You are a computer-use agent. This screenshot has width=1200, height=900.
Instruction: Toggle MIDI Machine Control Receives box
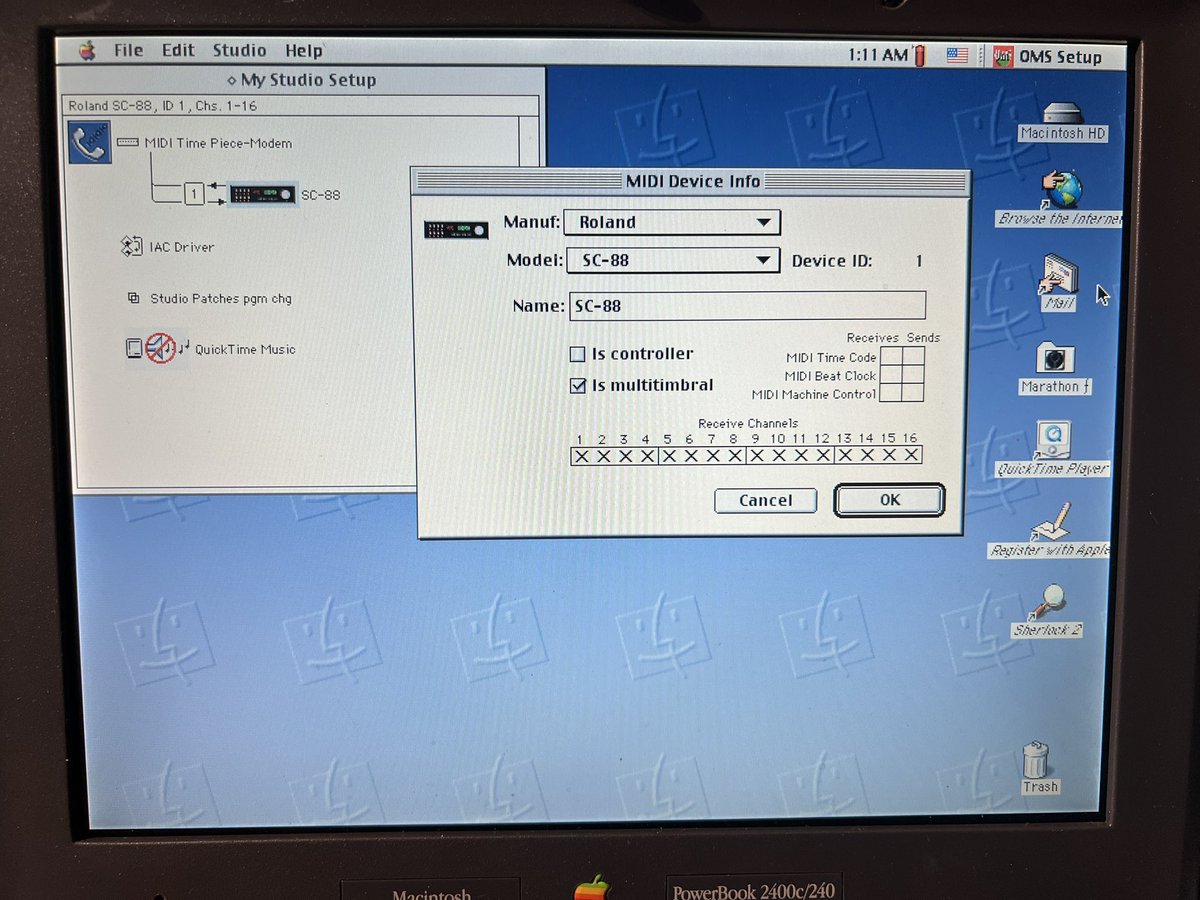891,392
